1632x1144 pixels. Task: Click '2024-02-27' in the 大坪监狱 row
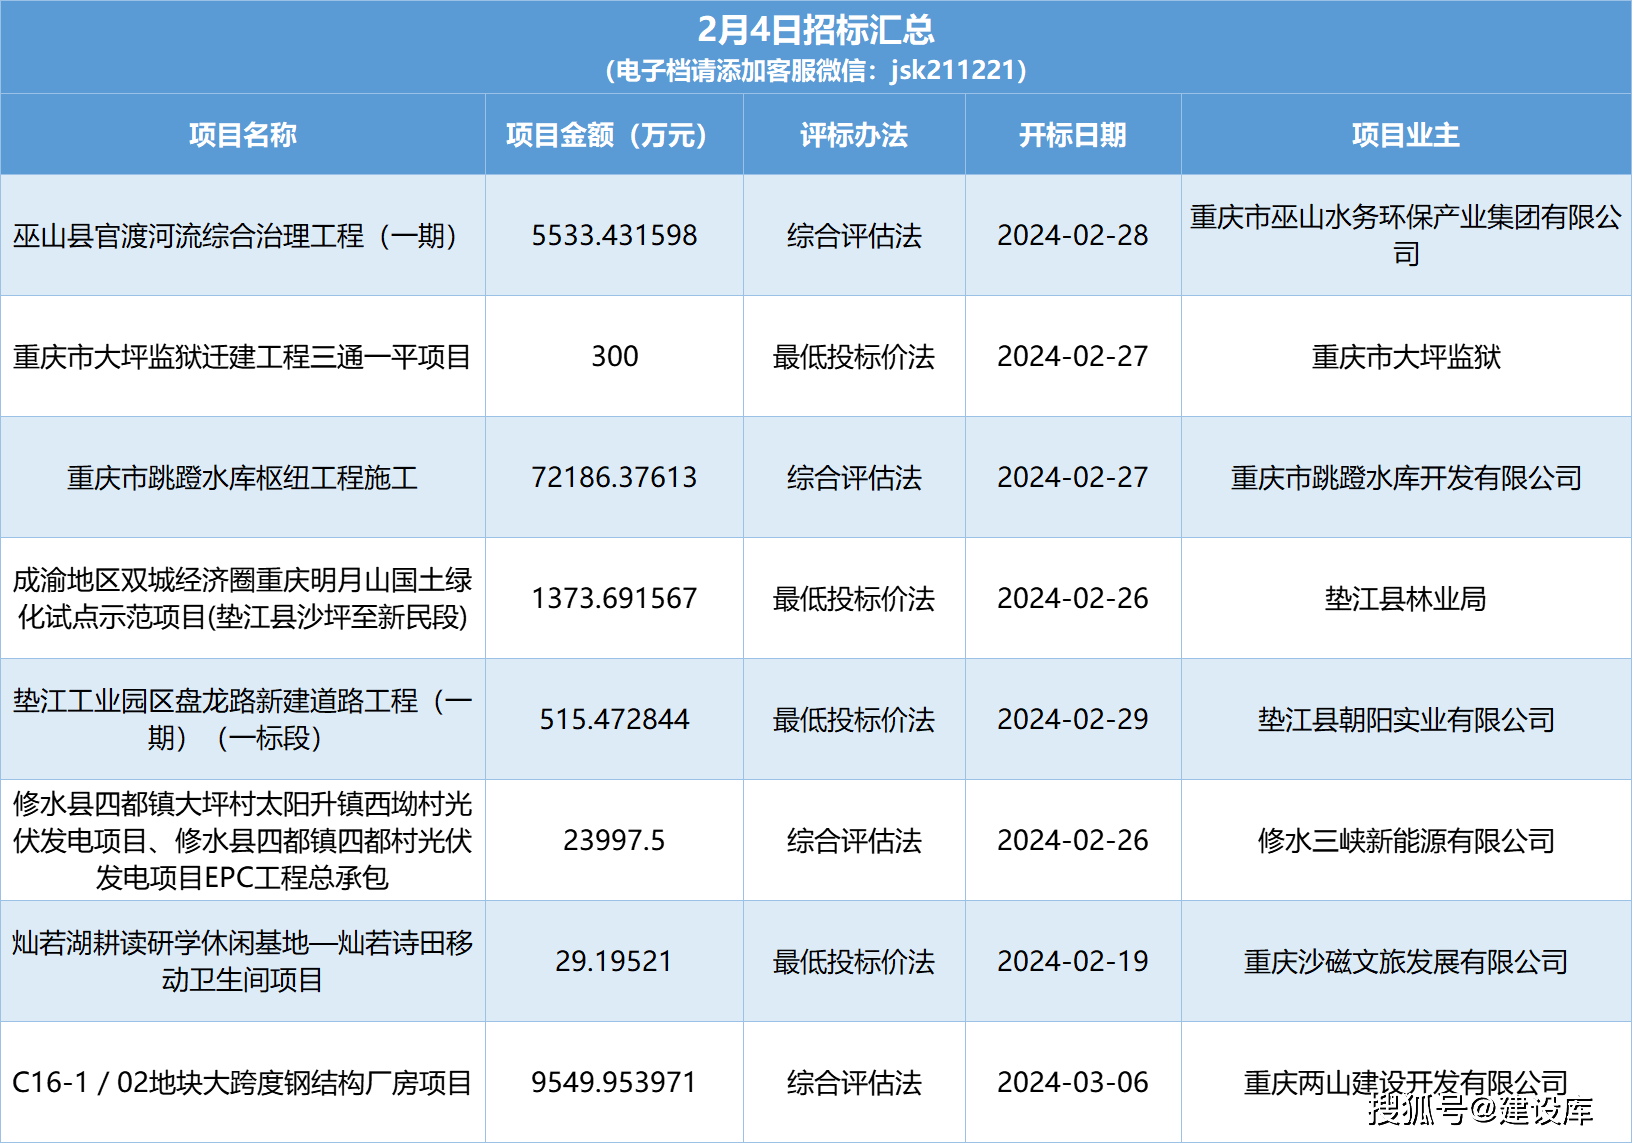(1073, 357)
